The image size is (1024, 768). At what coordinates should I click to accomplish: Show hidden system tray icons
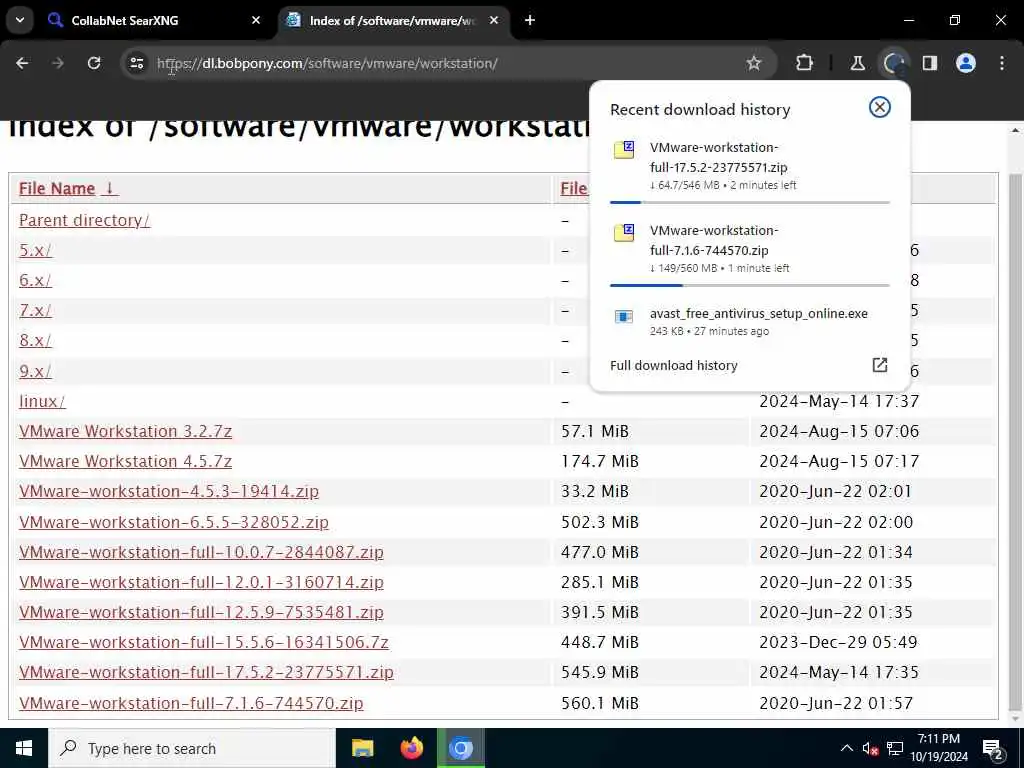[x=846, y=748]
